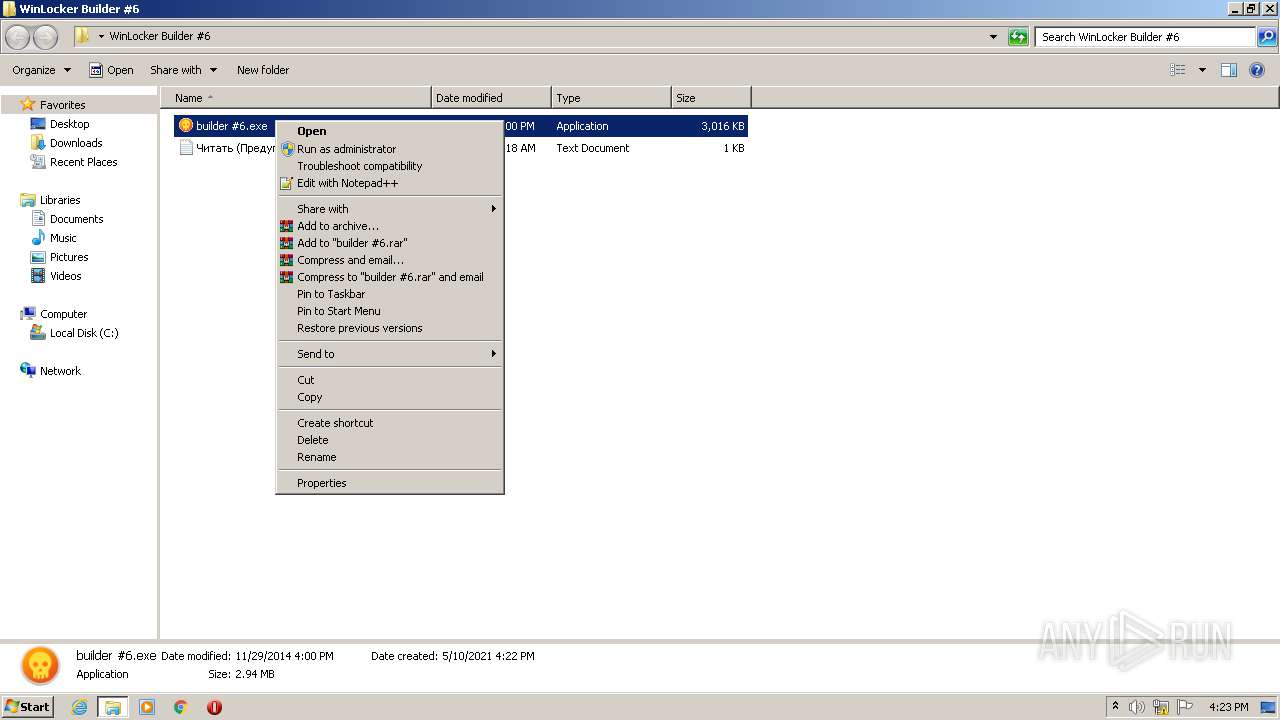Choose Open in context menu
Viewport: 1280px width, 720px height.
tap(389, 131)
